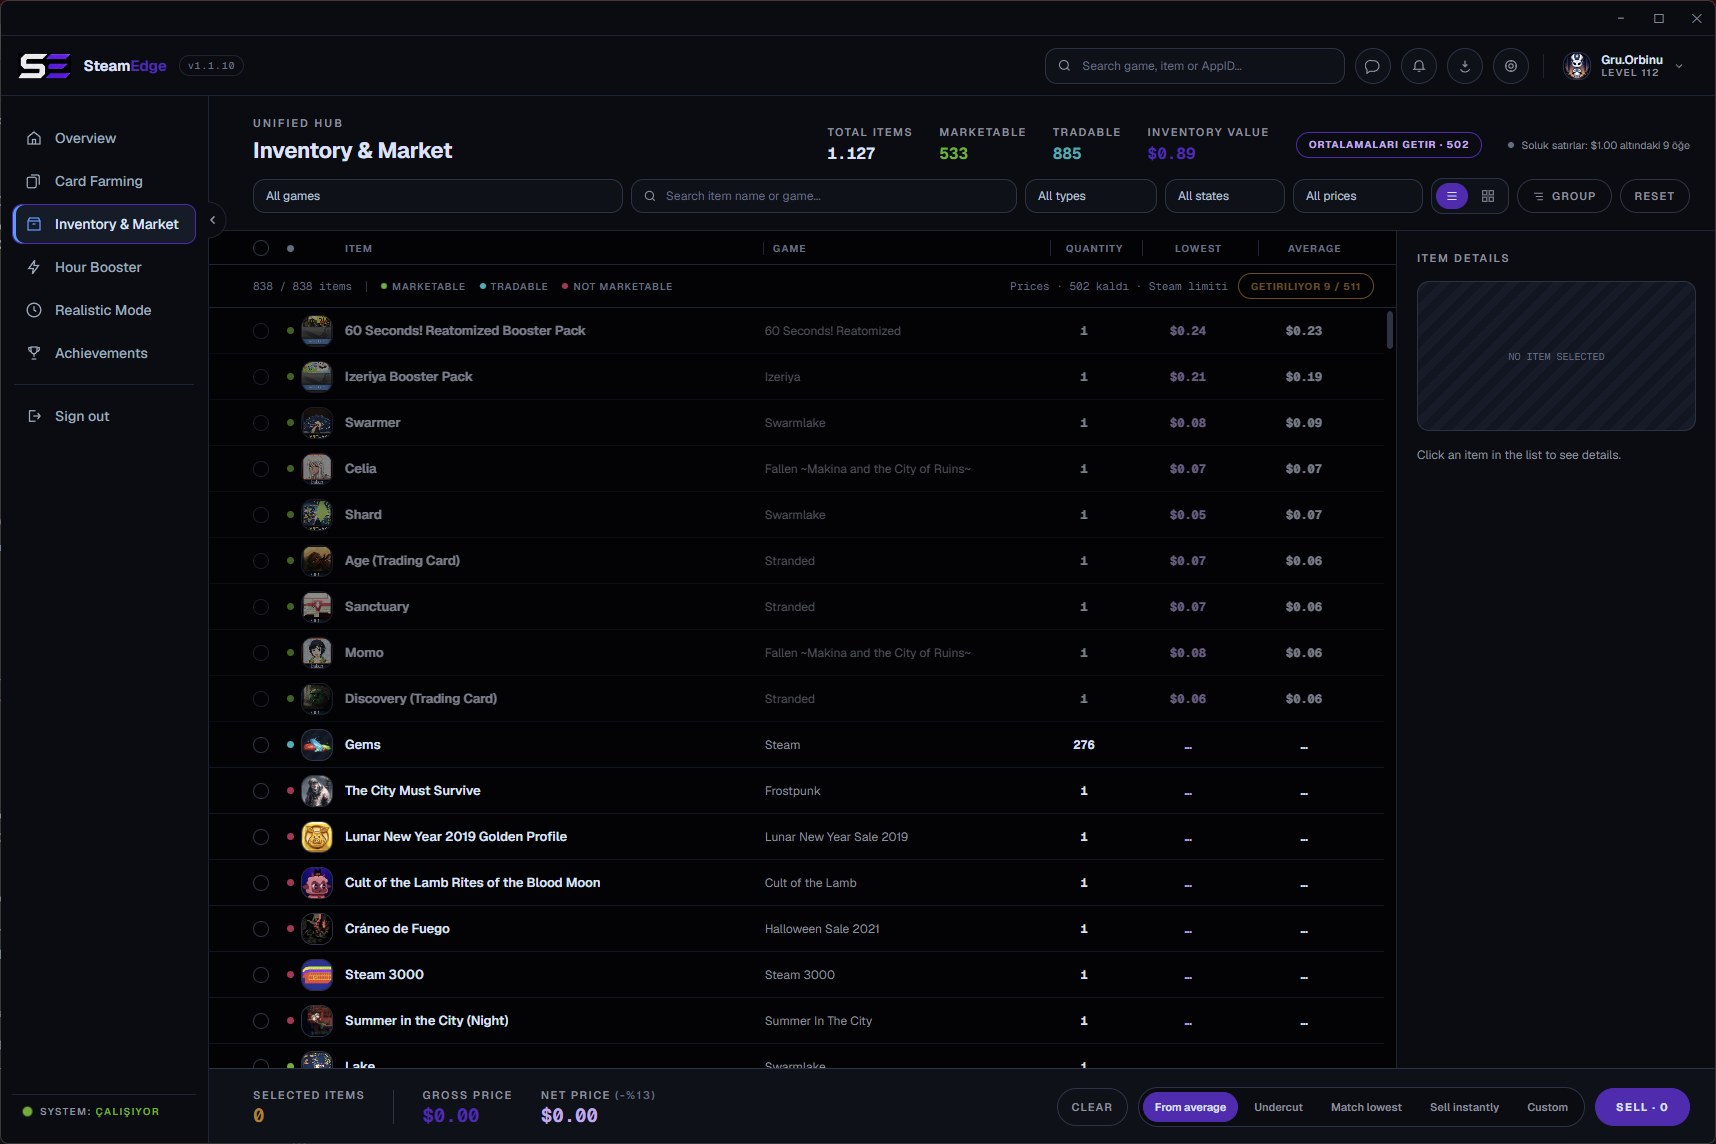Screen dimensions: 1716x1144
Task: Click the SELL · 0 button
Action: (1642, 1107)
